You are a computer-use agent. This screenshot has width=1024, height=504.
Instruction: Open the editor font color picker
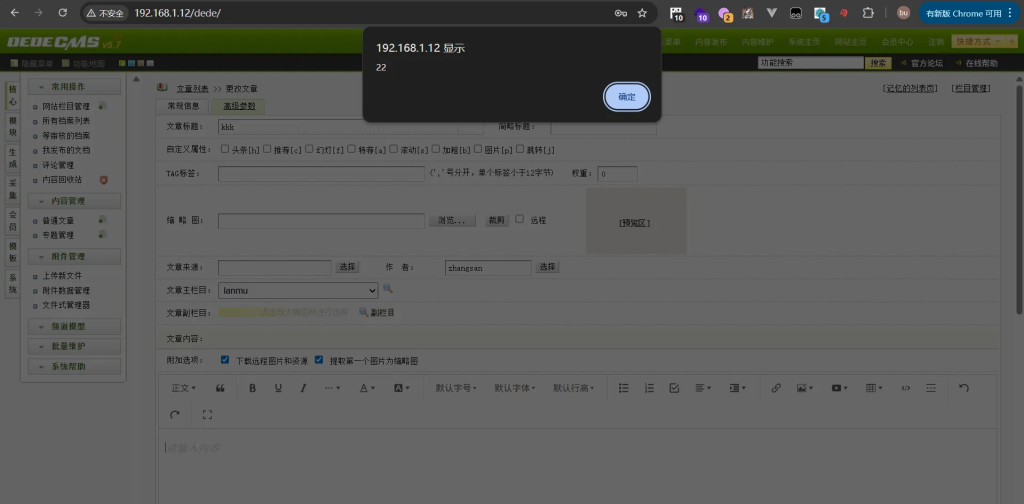coord(366,388)
